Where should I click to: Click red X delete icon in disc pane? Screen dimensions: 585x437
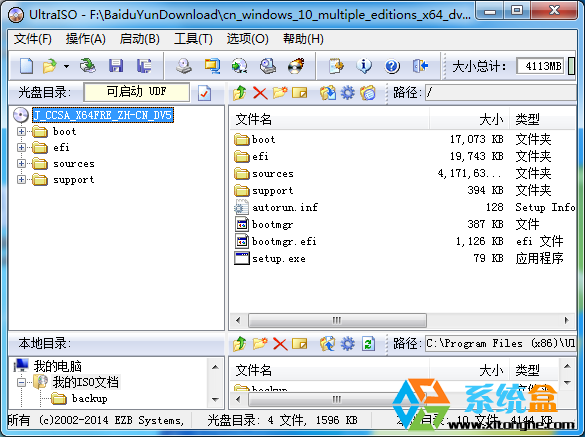(260, 93)
